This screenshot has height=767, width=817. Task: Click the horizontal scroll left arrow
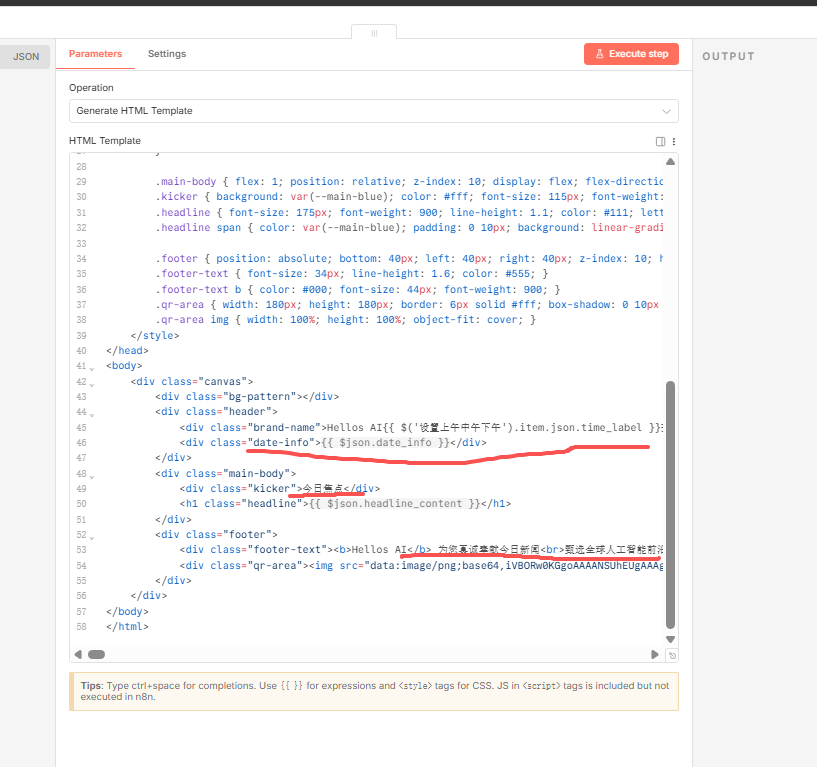(78, 655)
